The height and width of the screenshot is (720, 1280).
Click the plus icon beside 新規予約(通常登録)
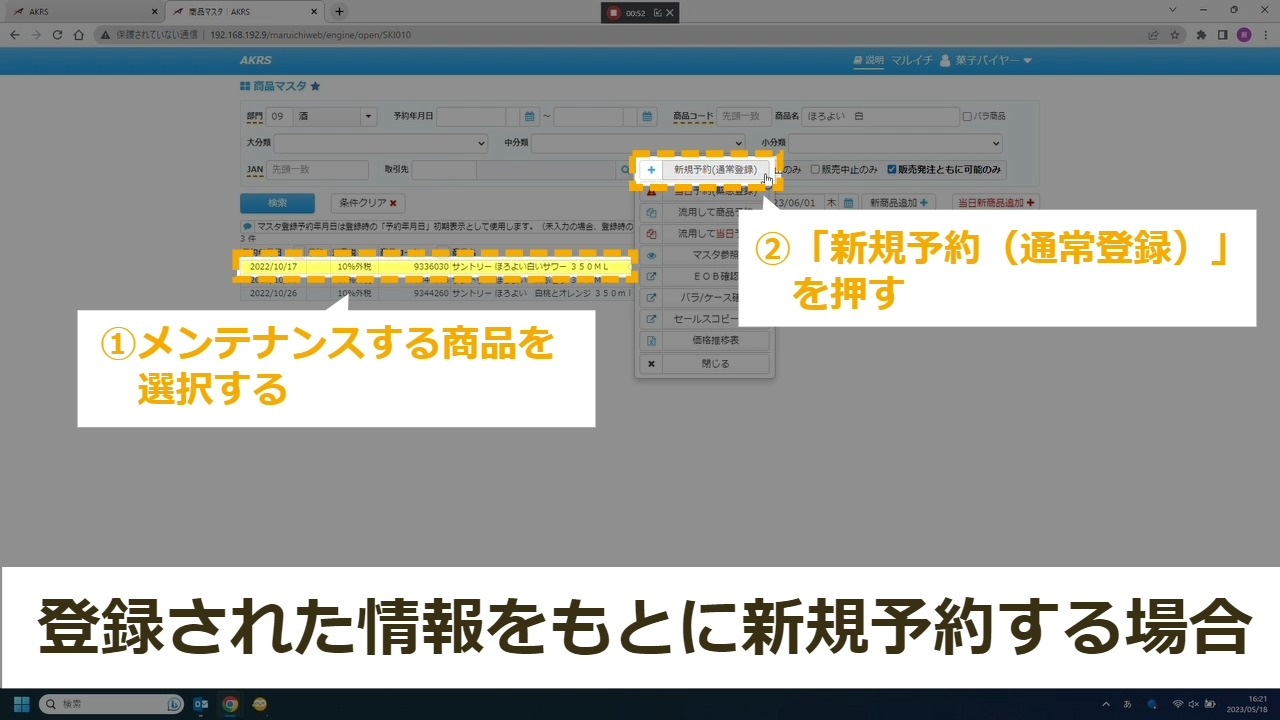point(651,170)
